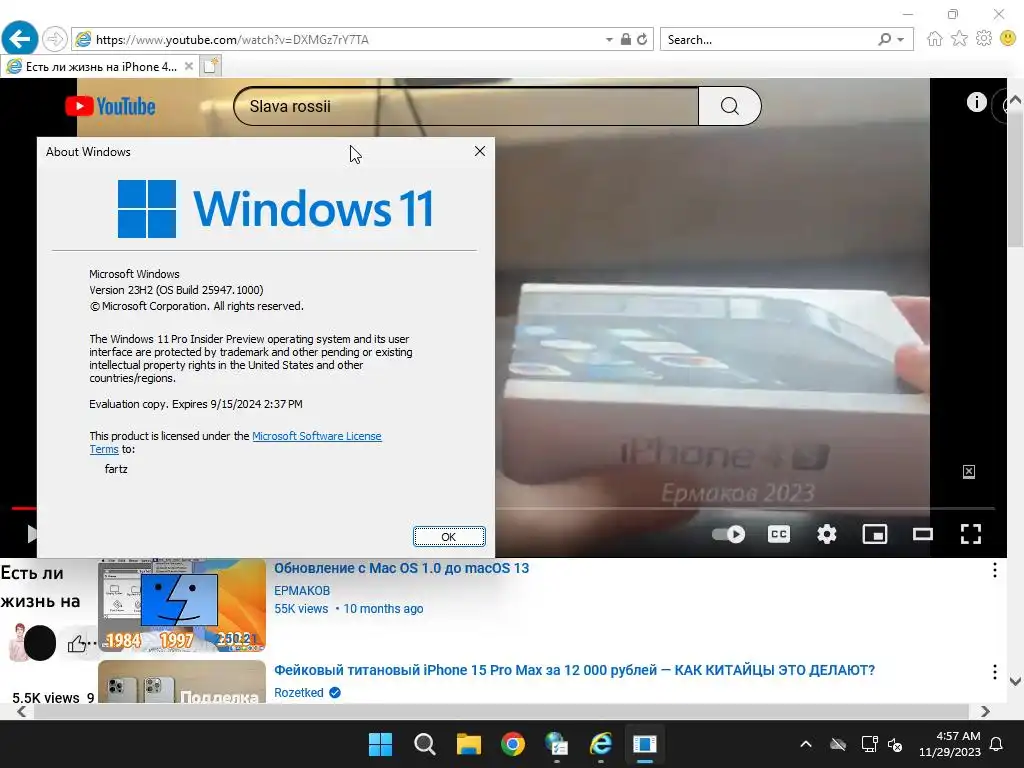This screenshot has width=1024, height=768.
Task: Open the notification bell in taskbar
Action: pos(997,744)
